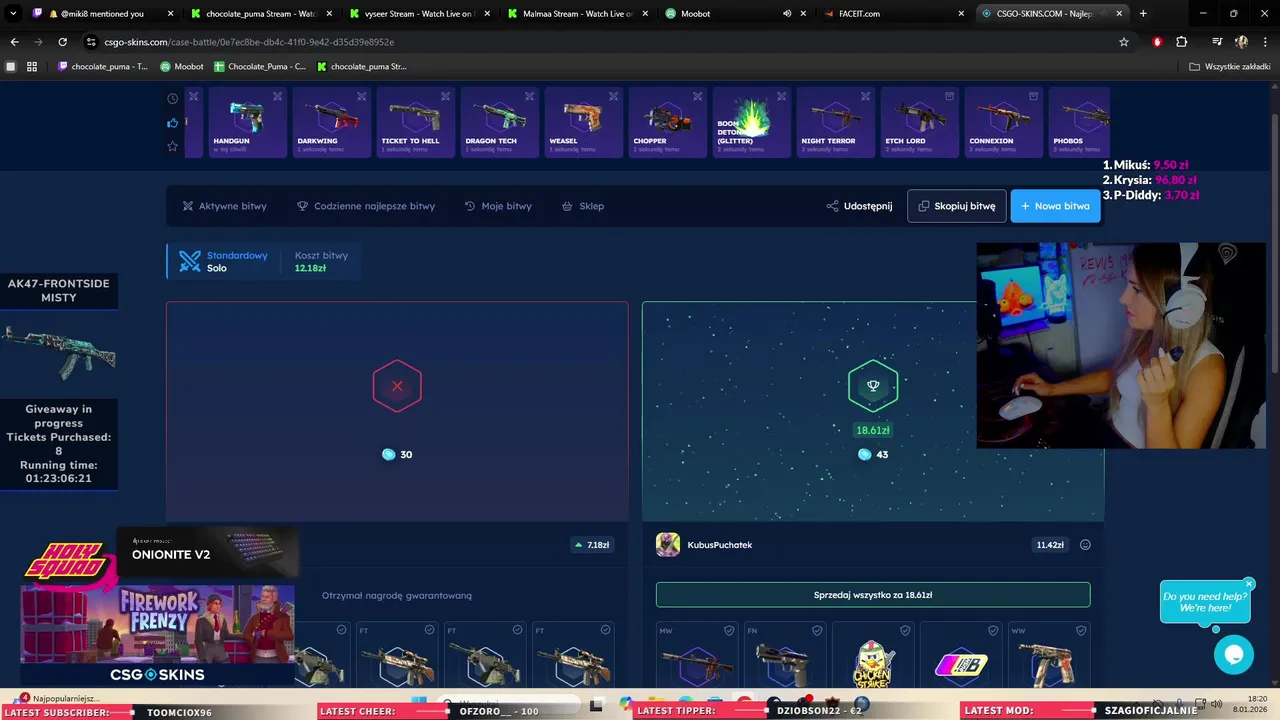Screen dimensions: 1280x720
Task: Click the 7.18zł balance badge
Action: [x=592, y=545]
